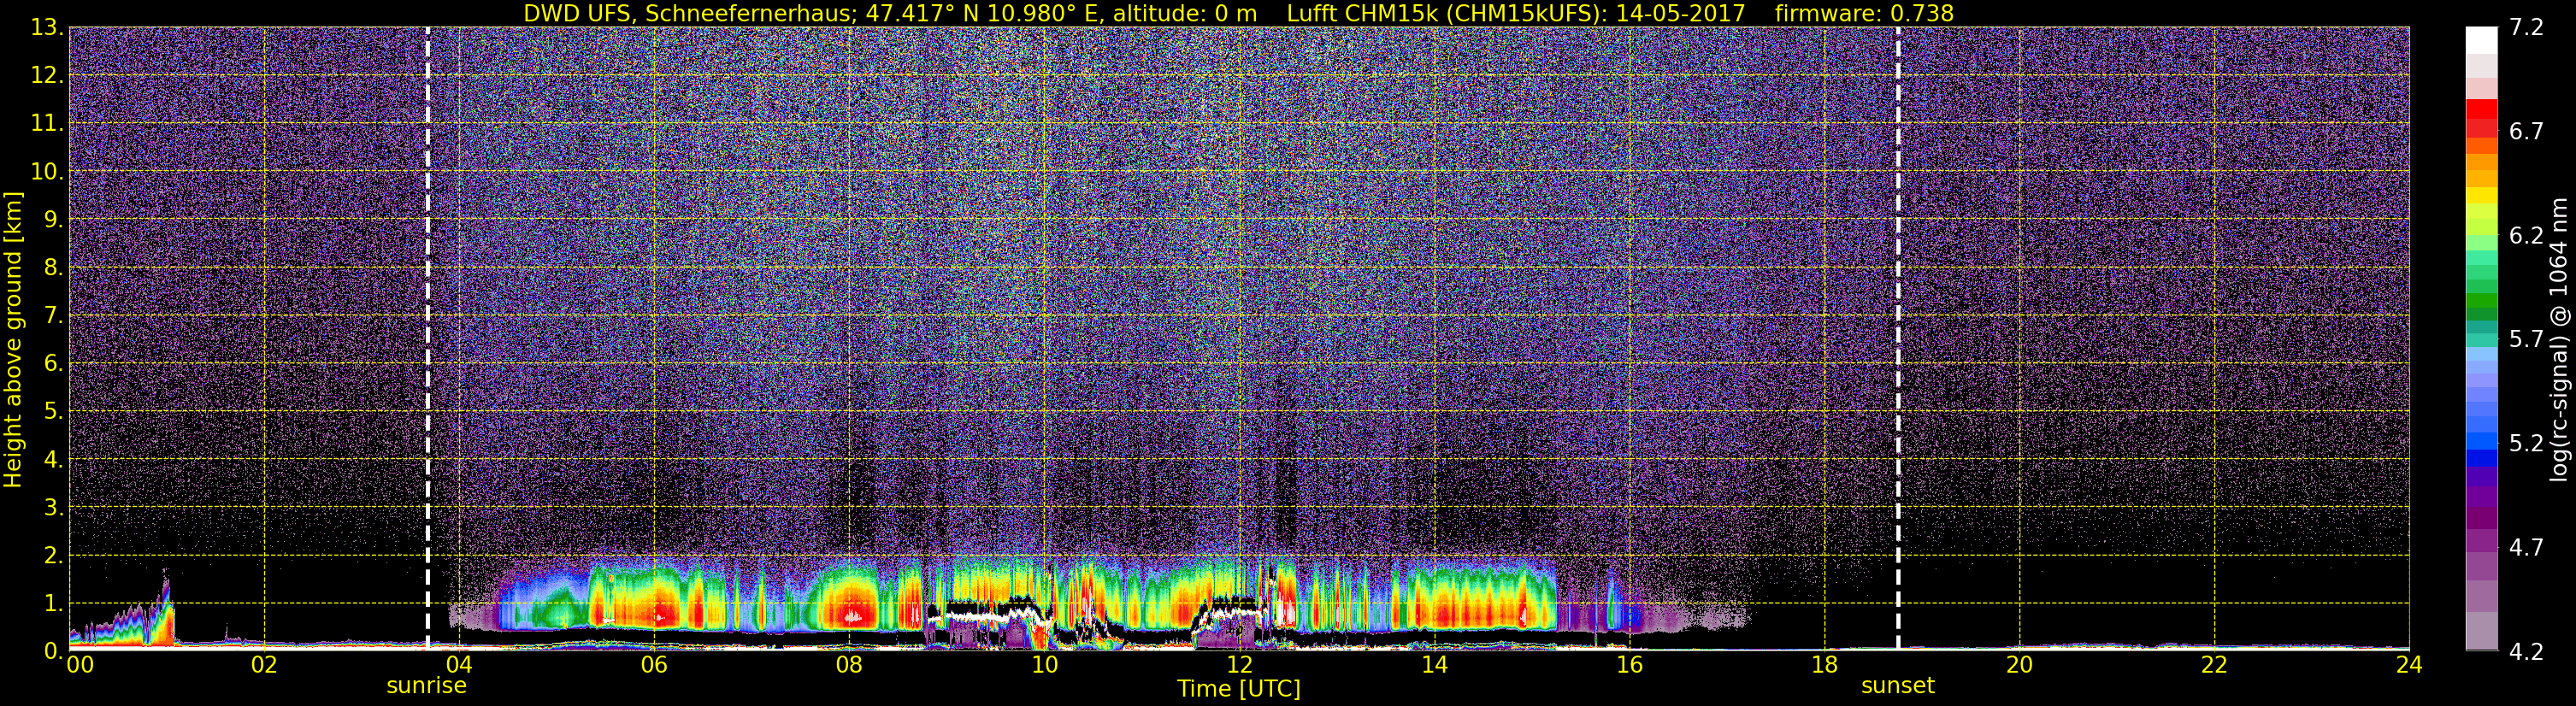This screenshot has height=706, width=2576.
Task: Click time axis tick '12'
Action: click(x=1239, y=665)
